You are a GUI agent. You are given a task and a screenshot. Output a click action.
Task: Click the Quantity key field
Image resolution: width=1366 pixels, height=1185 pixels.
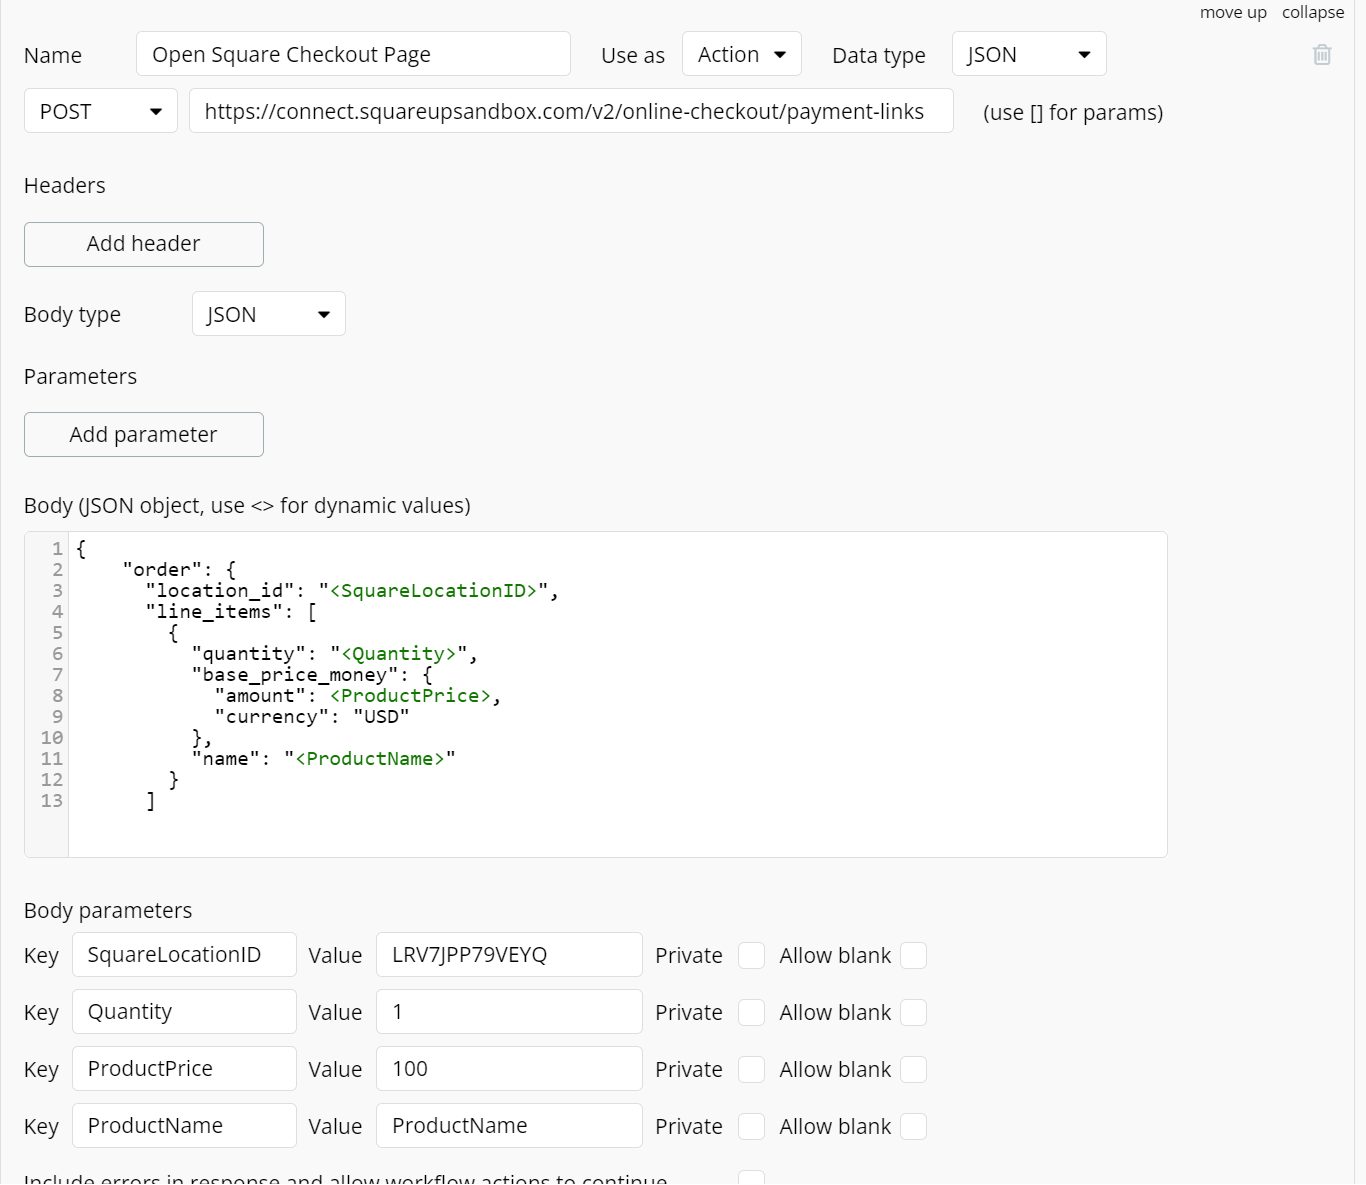click(x=184, y=1012)
